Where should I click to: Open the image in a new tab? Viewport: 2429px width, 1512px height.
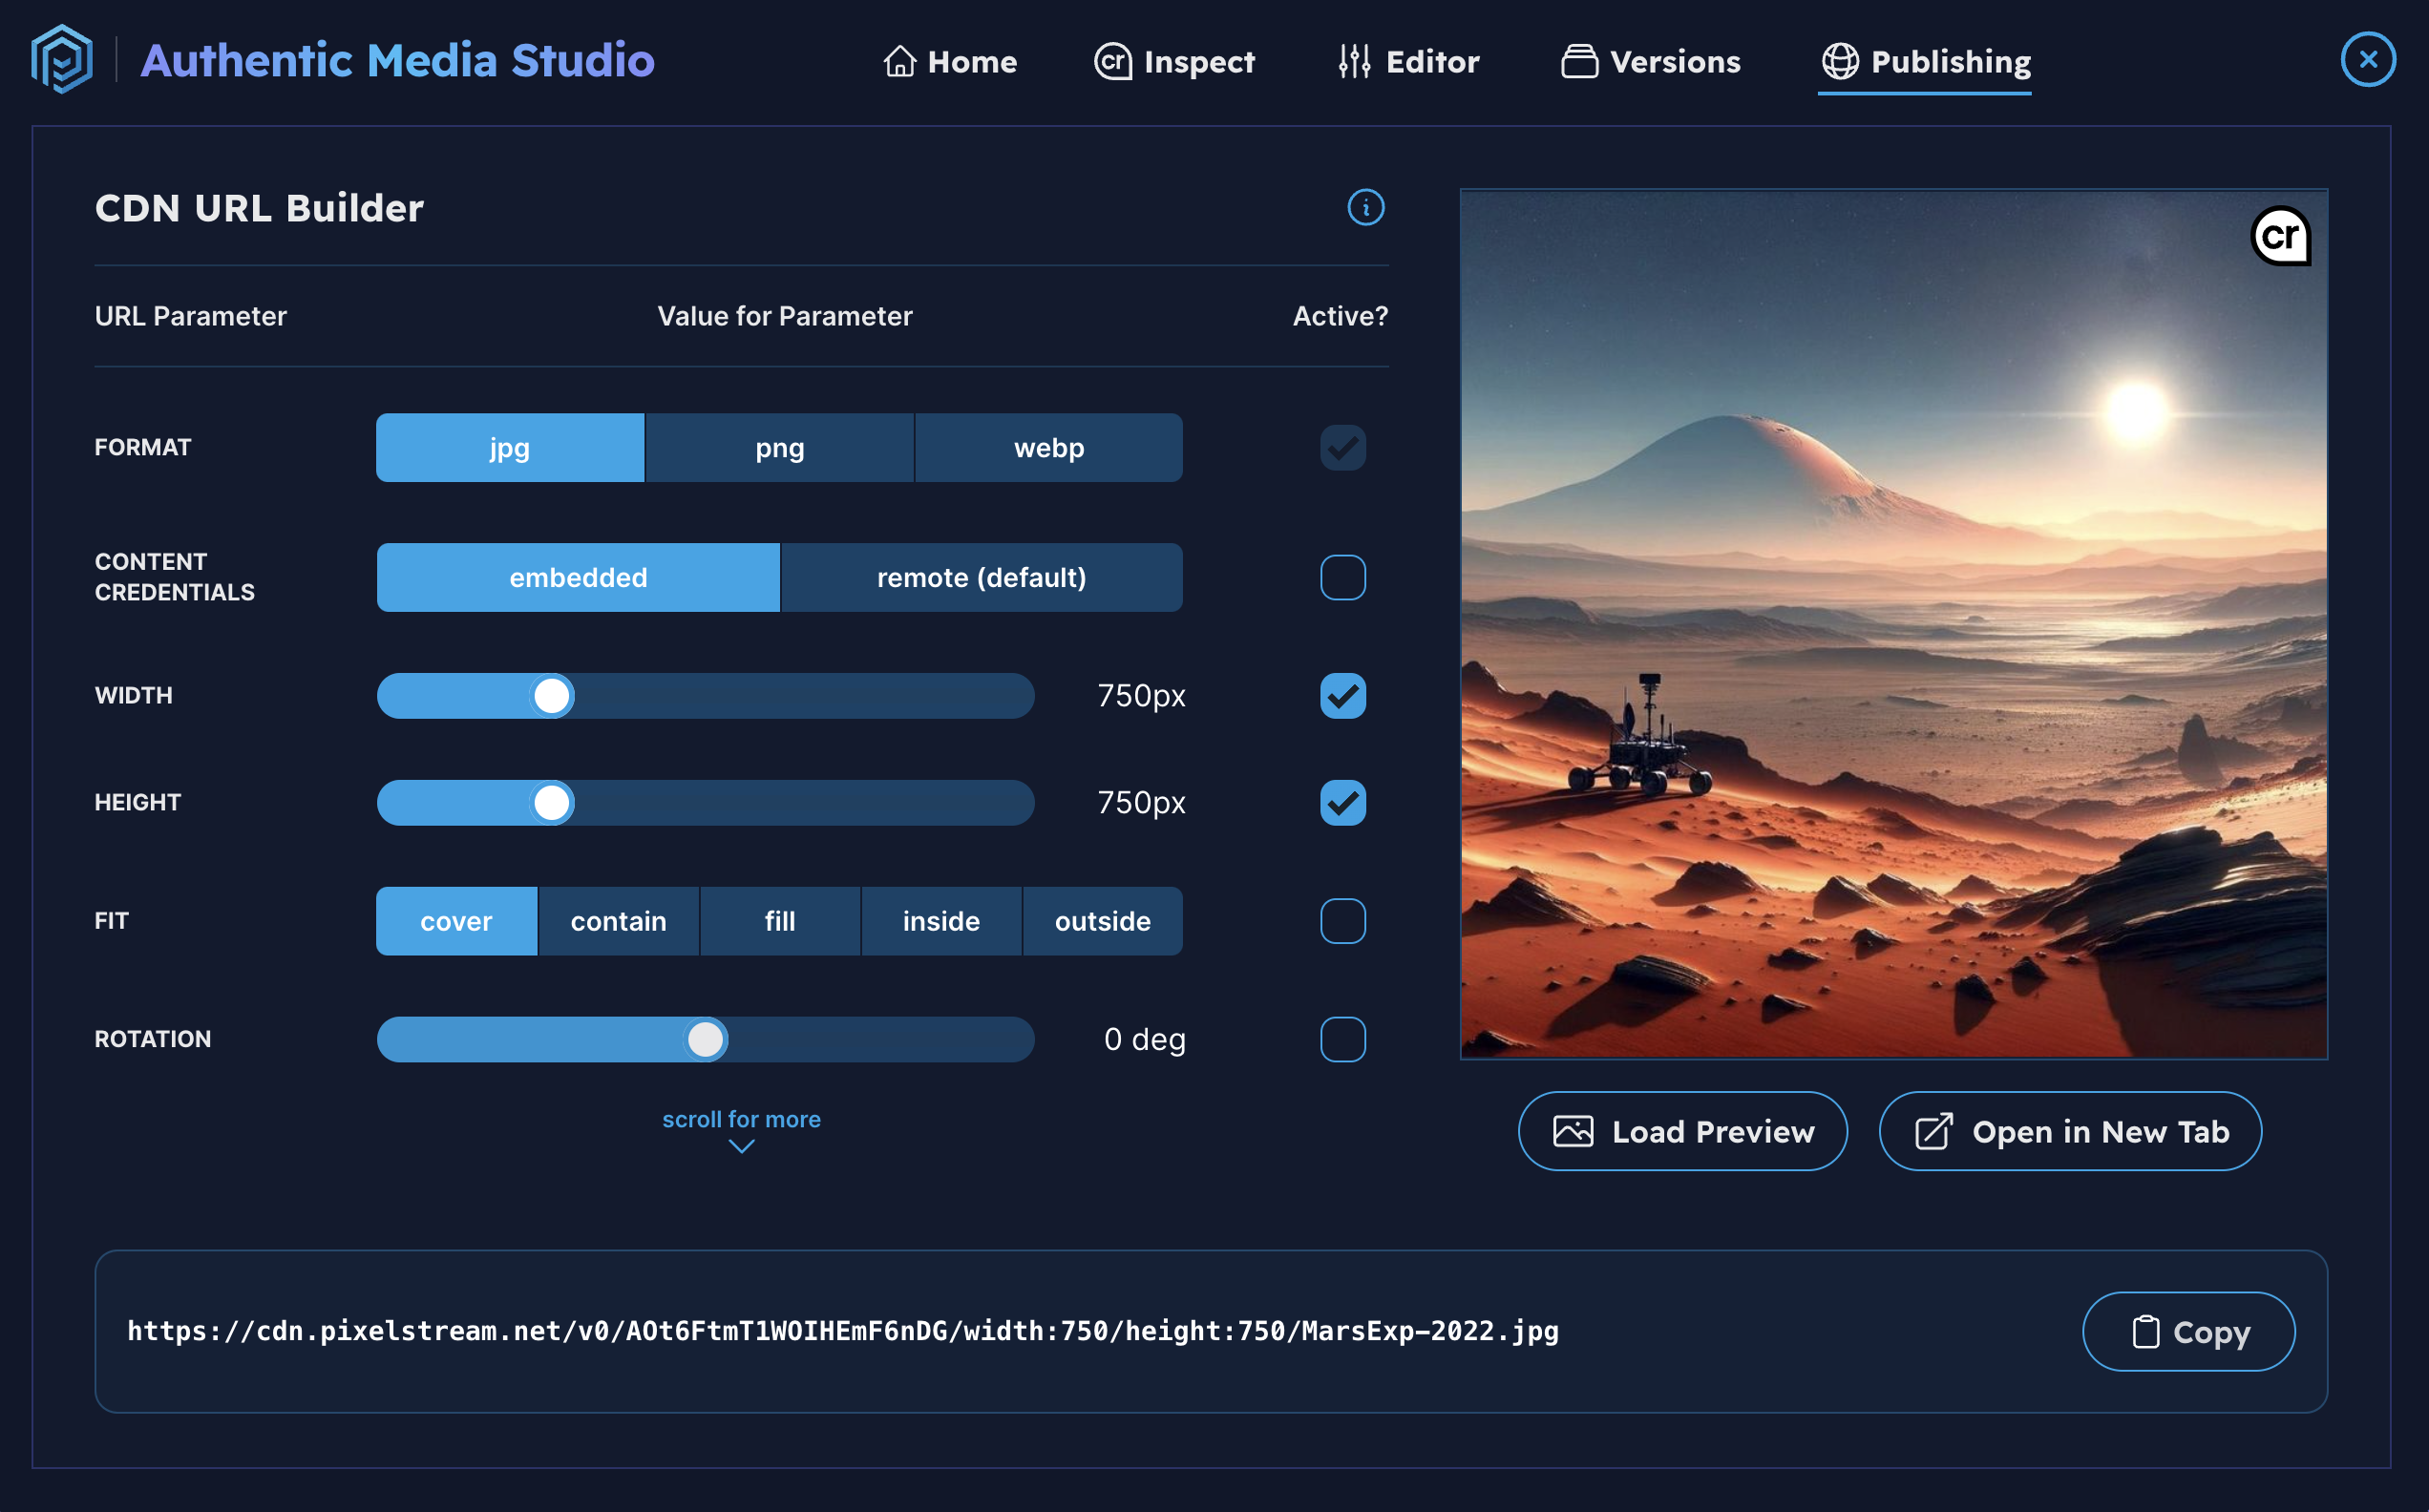coord(2069,1131)
